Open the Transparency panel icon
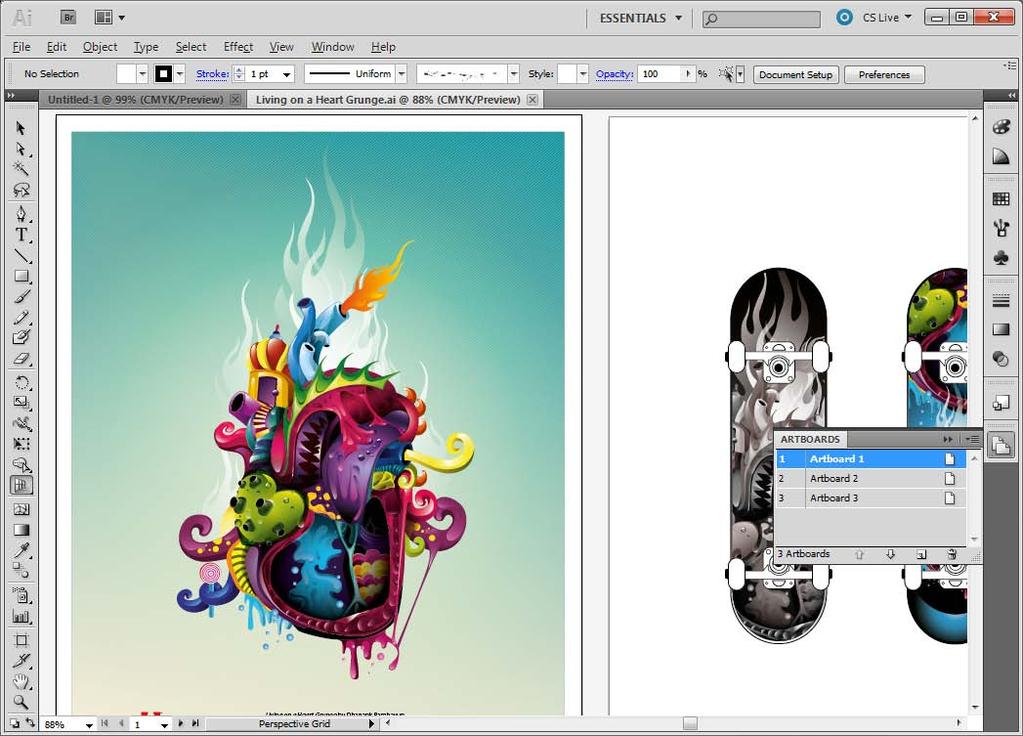 1001,360
